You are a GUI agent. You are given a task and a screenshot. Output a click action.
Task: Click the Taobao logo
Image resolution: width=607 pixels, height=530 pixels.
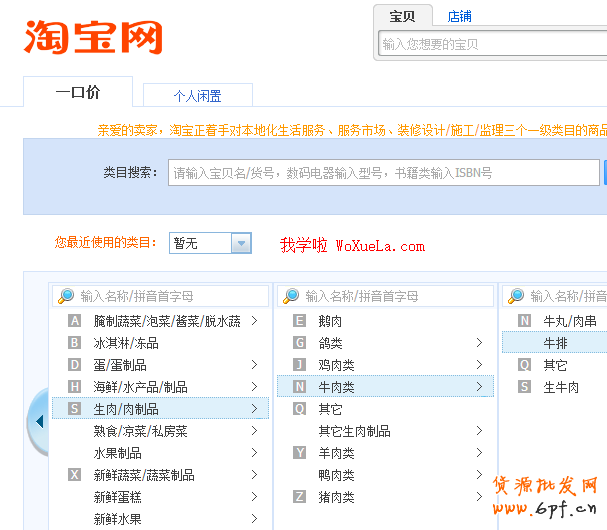pos(93,37)
